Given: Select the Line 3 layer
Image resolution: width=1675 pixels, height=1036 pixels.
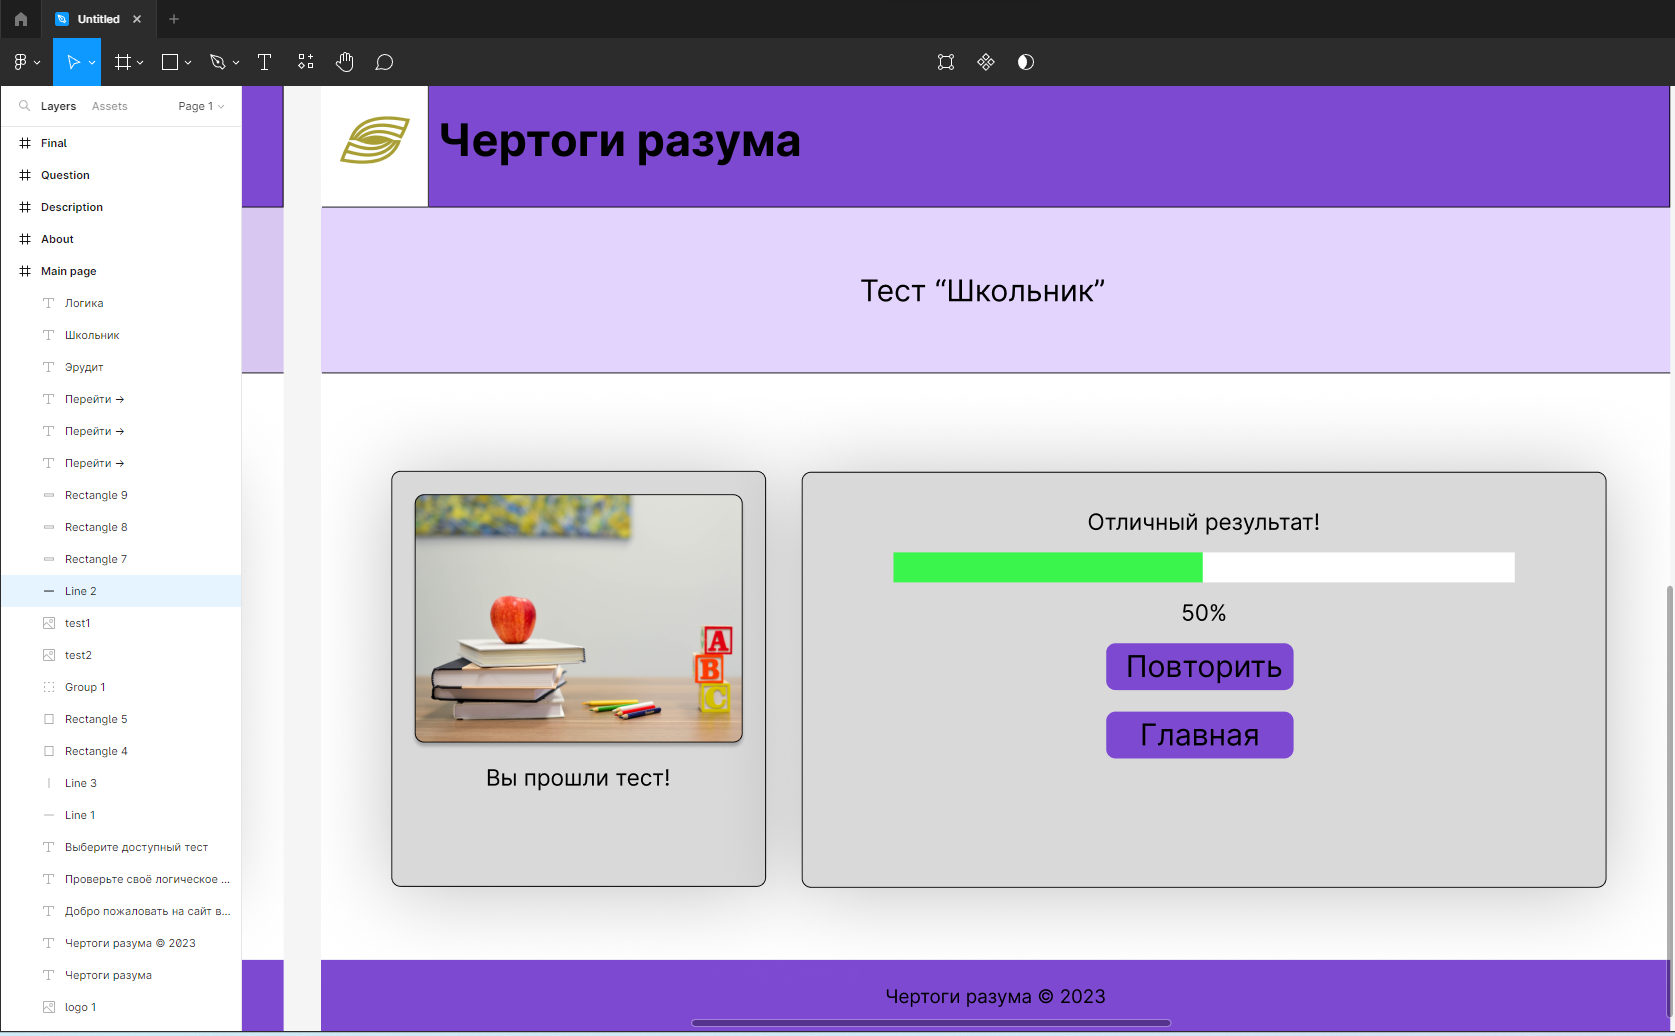Looking at the screenshot, I should click(121, 783).
